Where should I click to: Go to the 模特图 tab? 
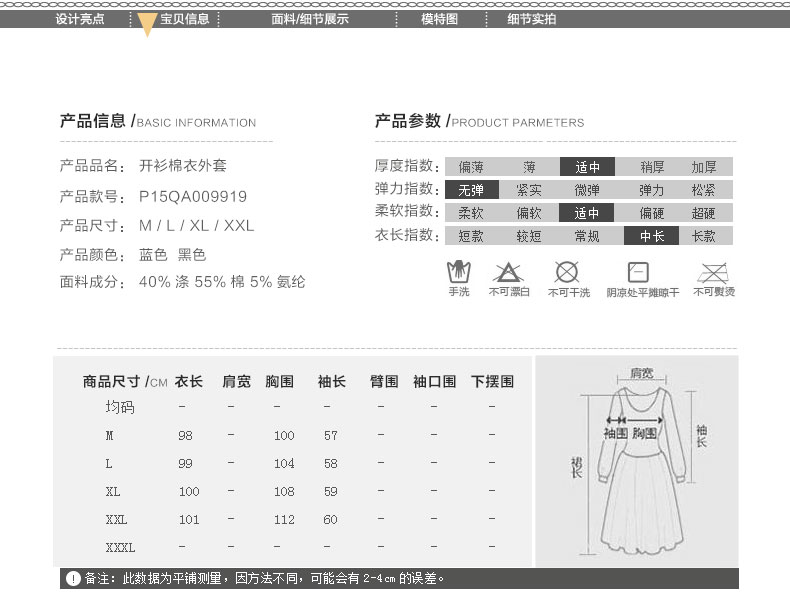coord(439,19)
